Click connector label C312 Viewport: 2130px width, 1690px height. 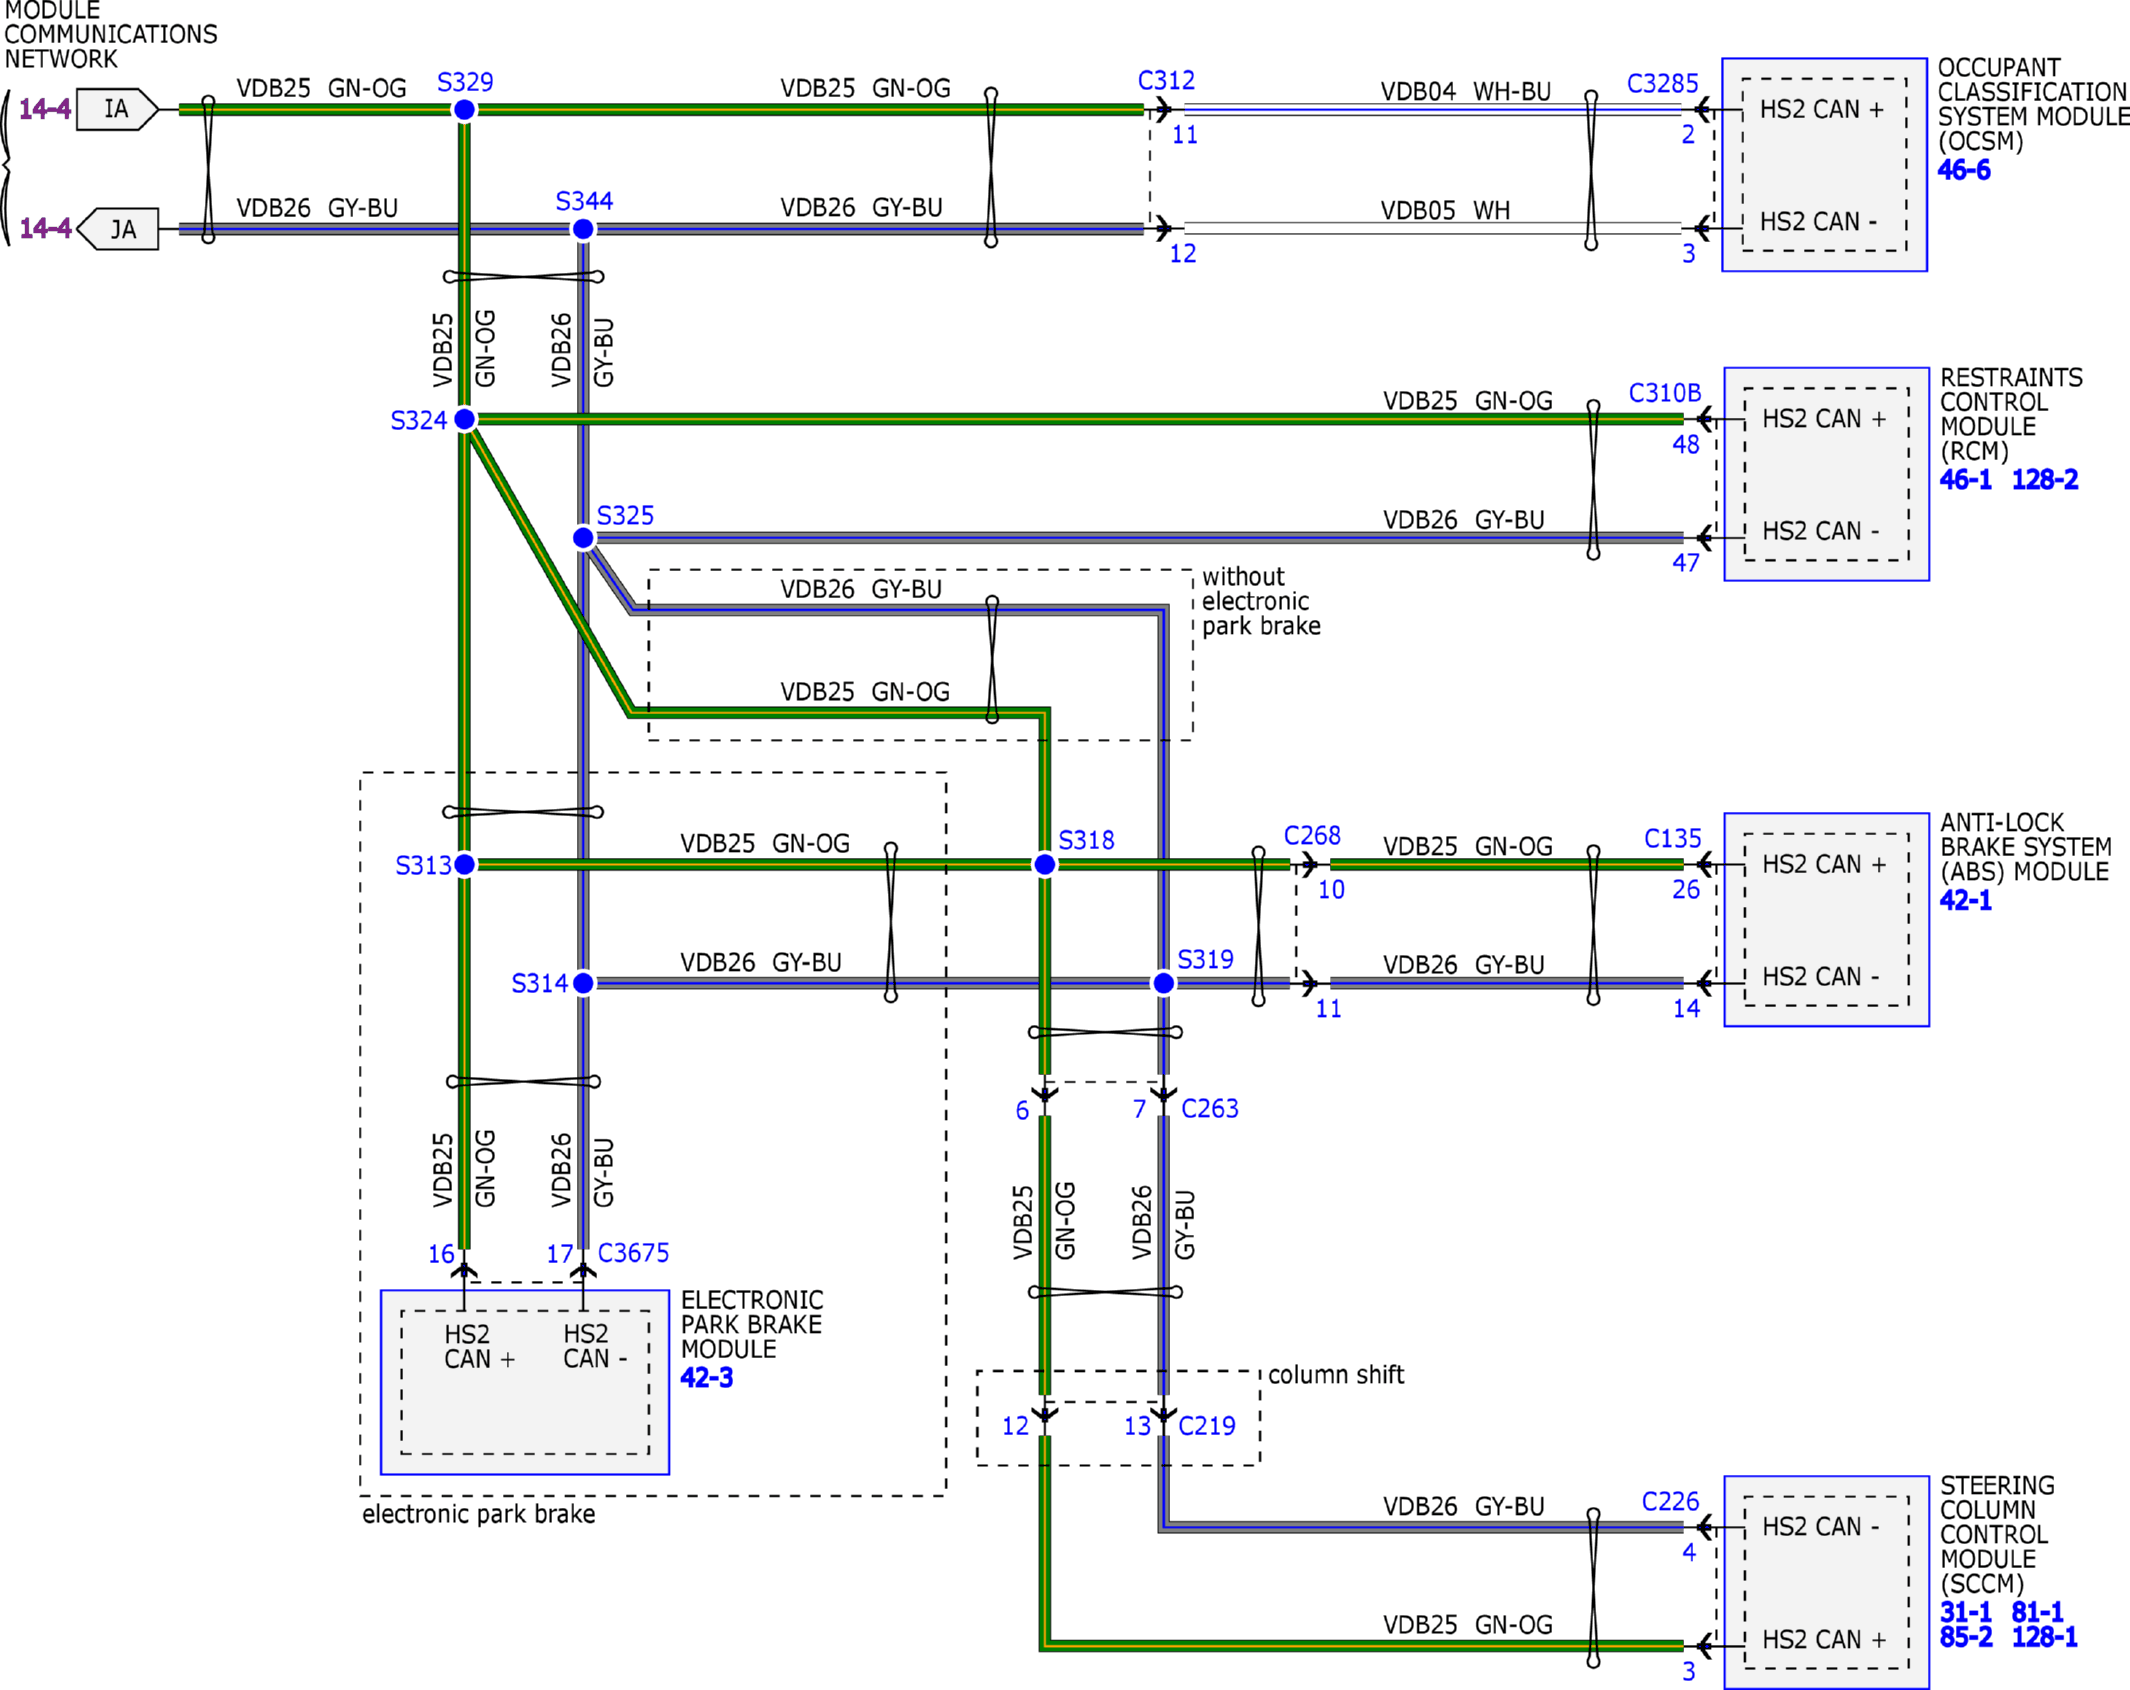(1166, 80)
